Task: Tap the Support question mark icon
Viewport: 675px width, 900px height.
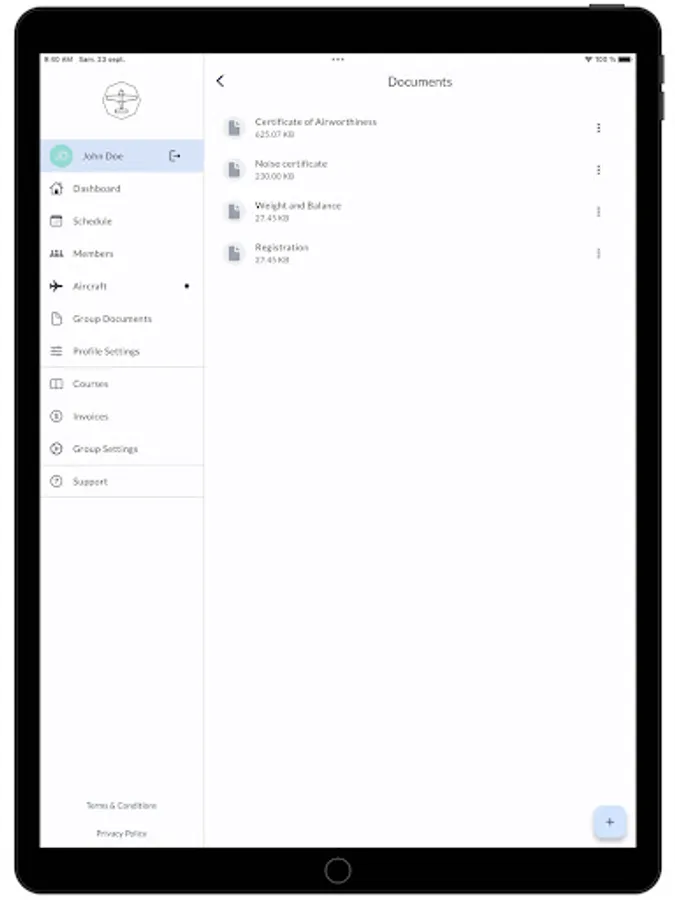Action: click(56, 482)
